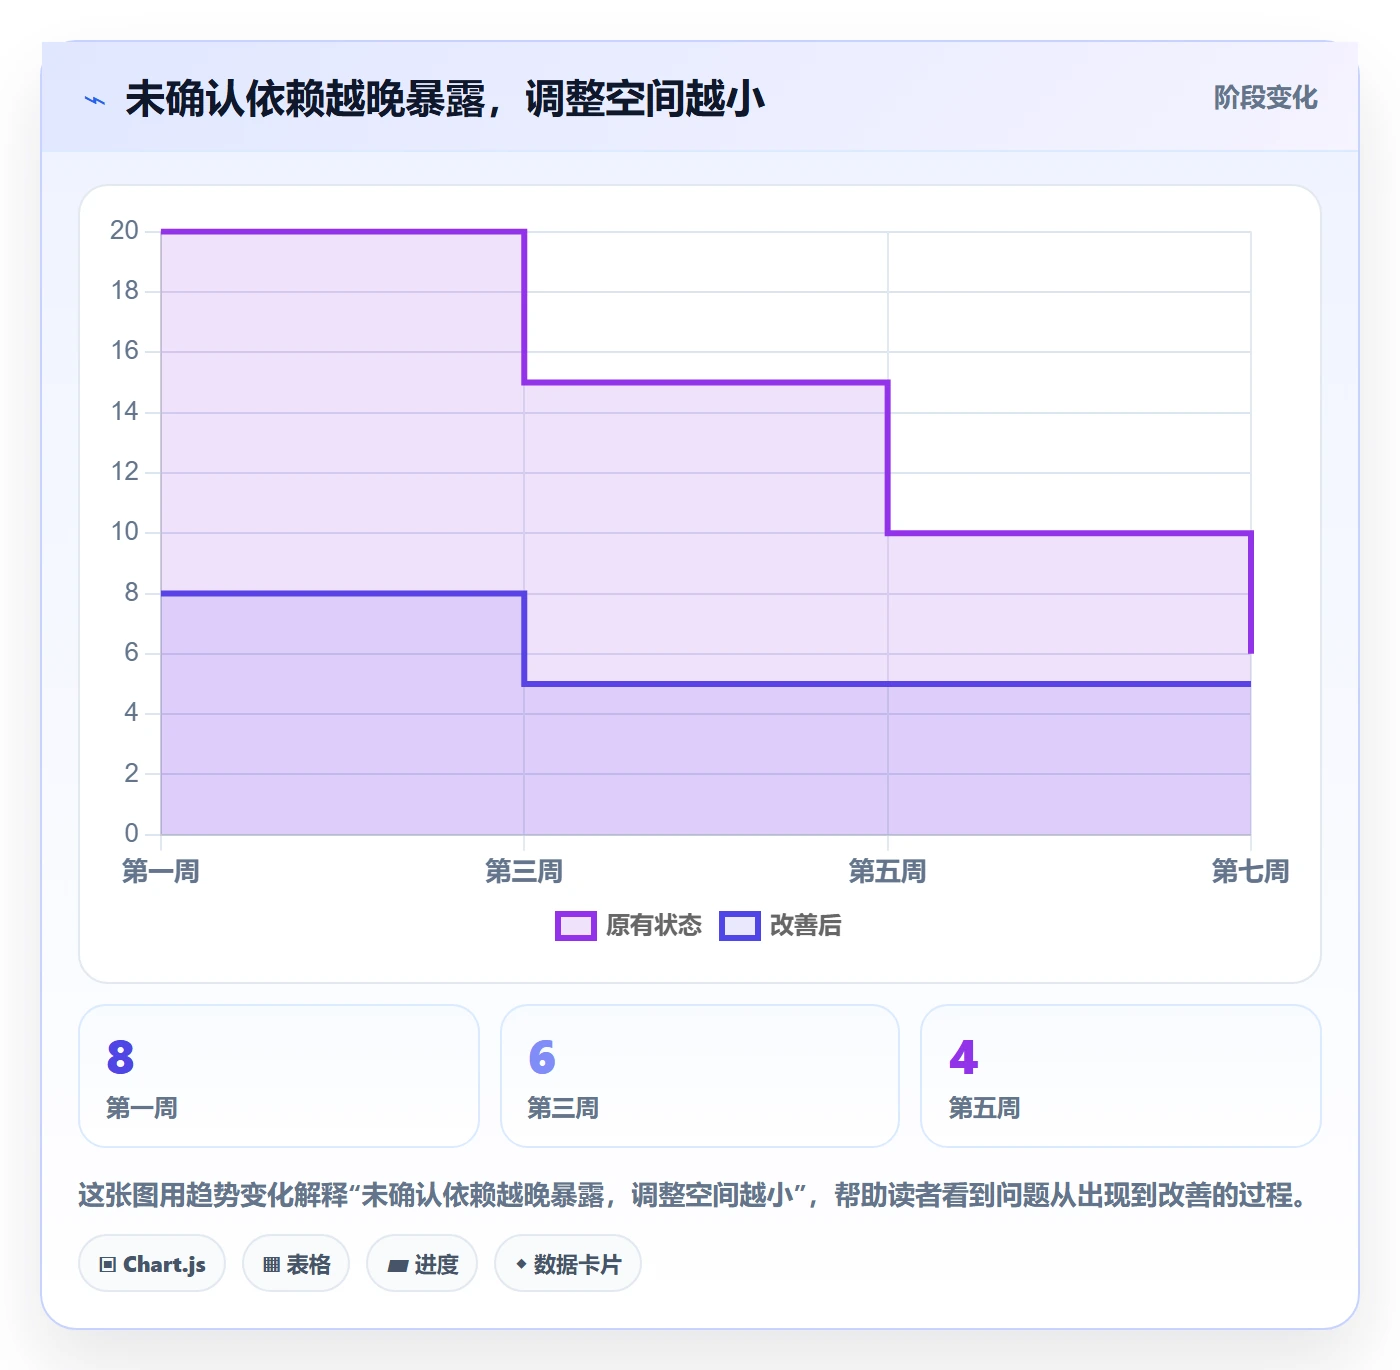This screenshot has height=1370, width=1400.
Task: Select the Chart.js tag
Action: (x=152, y=1264)
